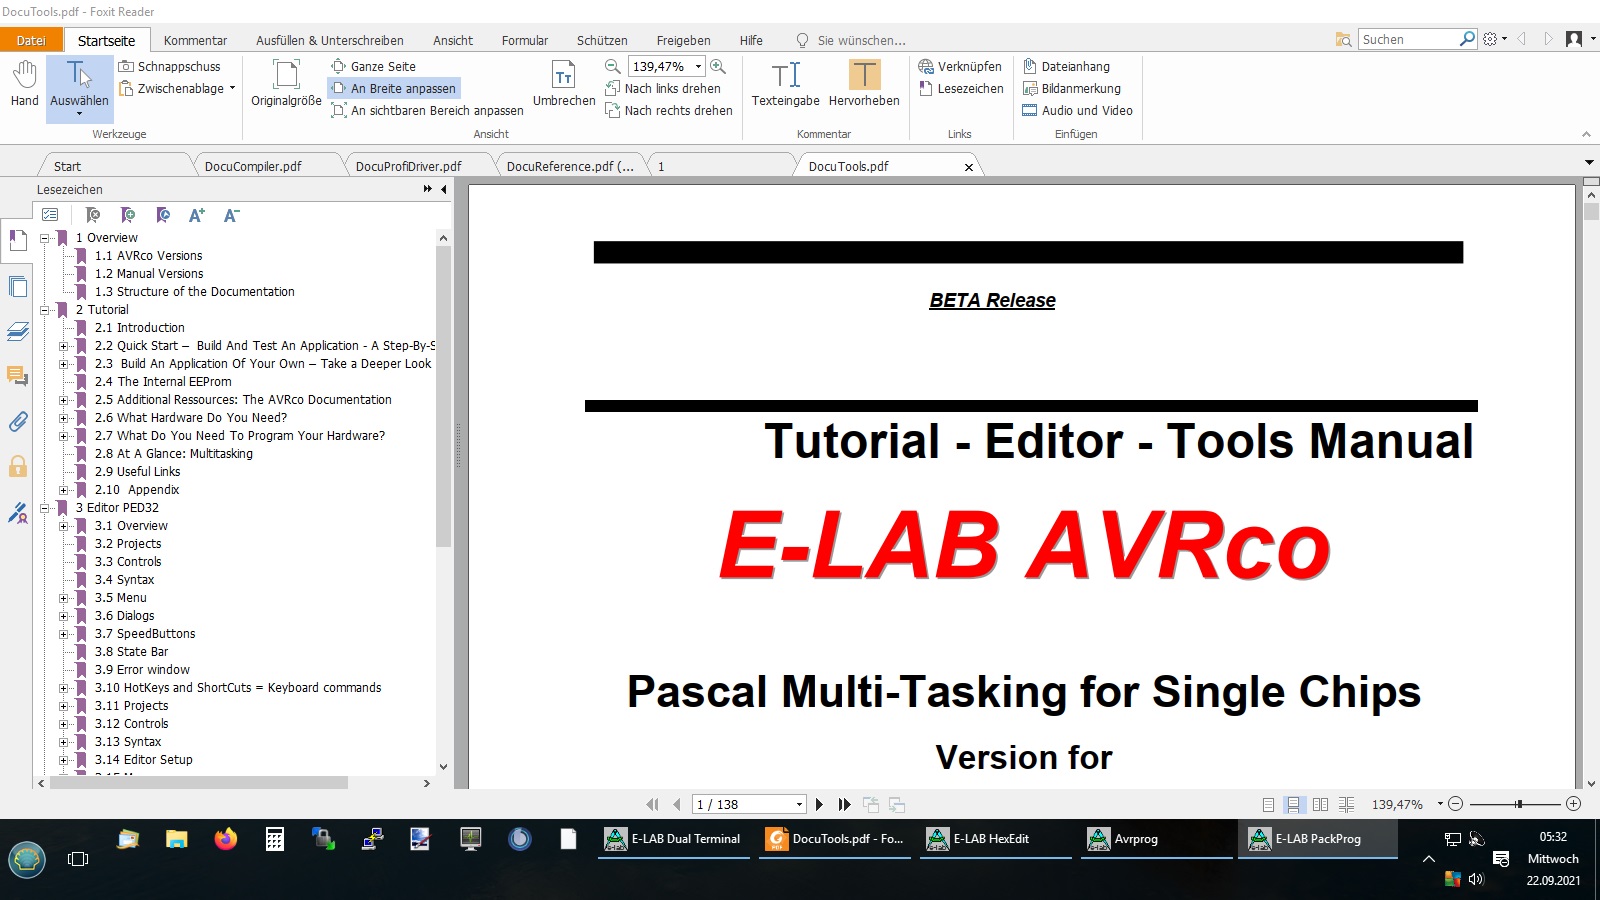Rotate page Nach links drehen
The image size is (1600, 900).
(x=662, y=88)
